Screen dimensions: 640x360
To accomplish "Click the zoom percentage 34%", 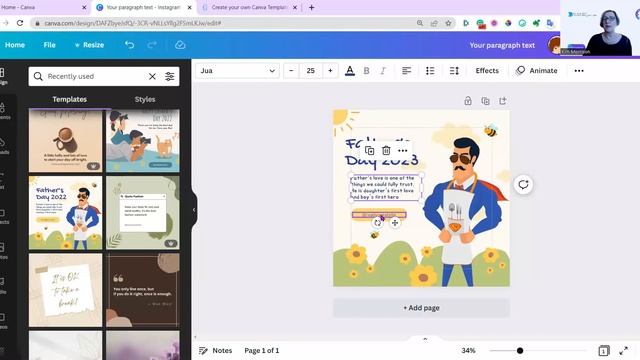I will click(x=468, y=350).
